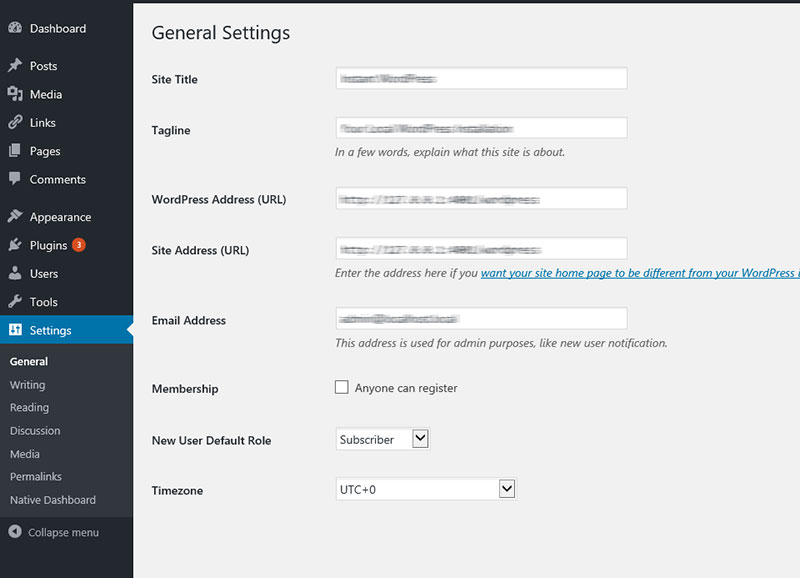The height and width of the screenshot is (578, 800).
Task: Click the Dashboard gauge icon
Action: tap(15, 28)
